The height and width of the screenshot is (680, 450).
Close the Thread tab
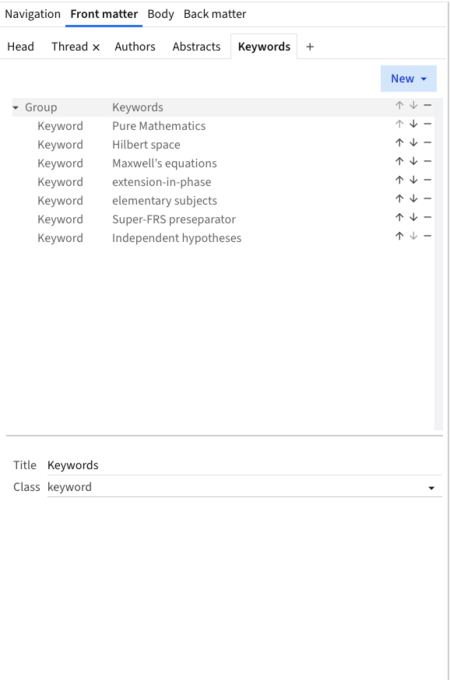pos(96,47)
